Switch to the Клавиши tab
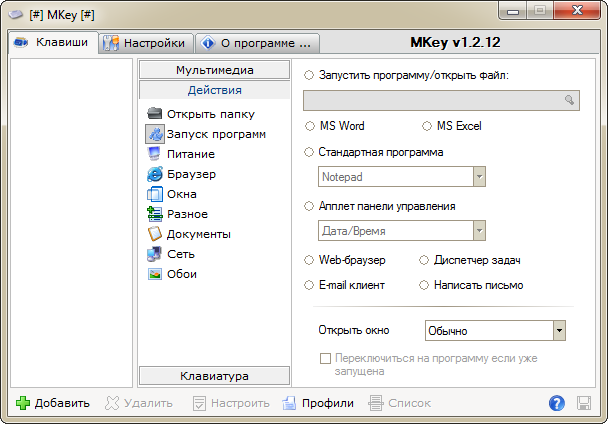 53,42
